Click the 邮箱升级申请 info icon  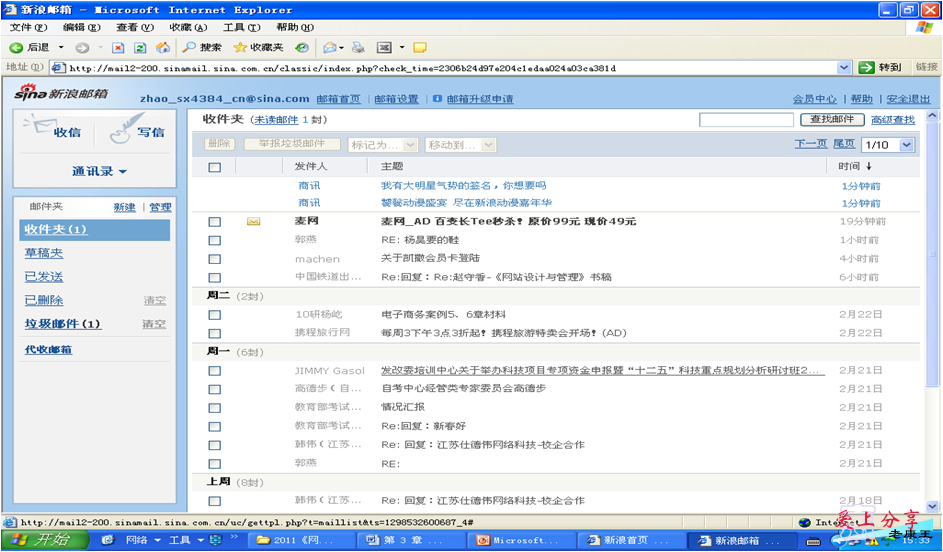click(x=437, y=99)
